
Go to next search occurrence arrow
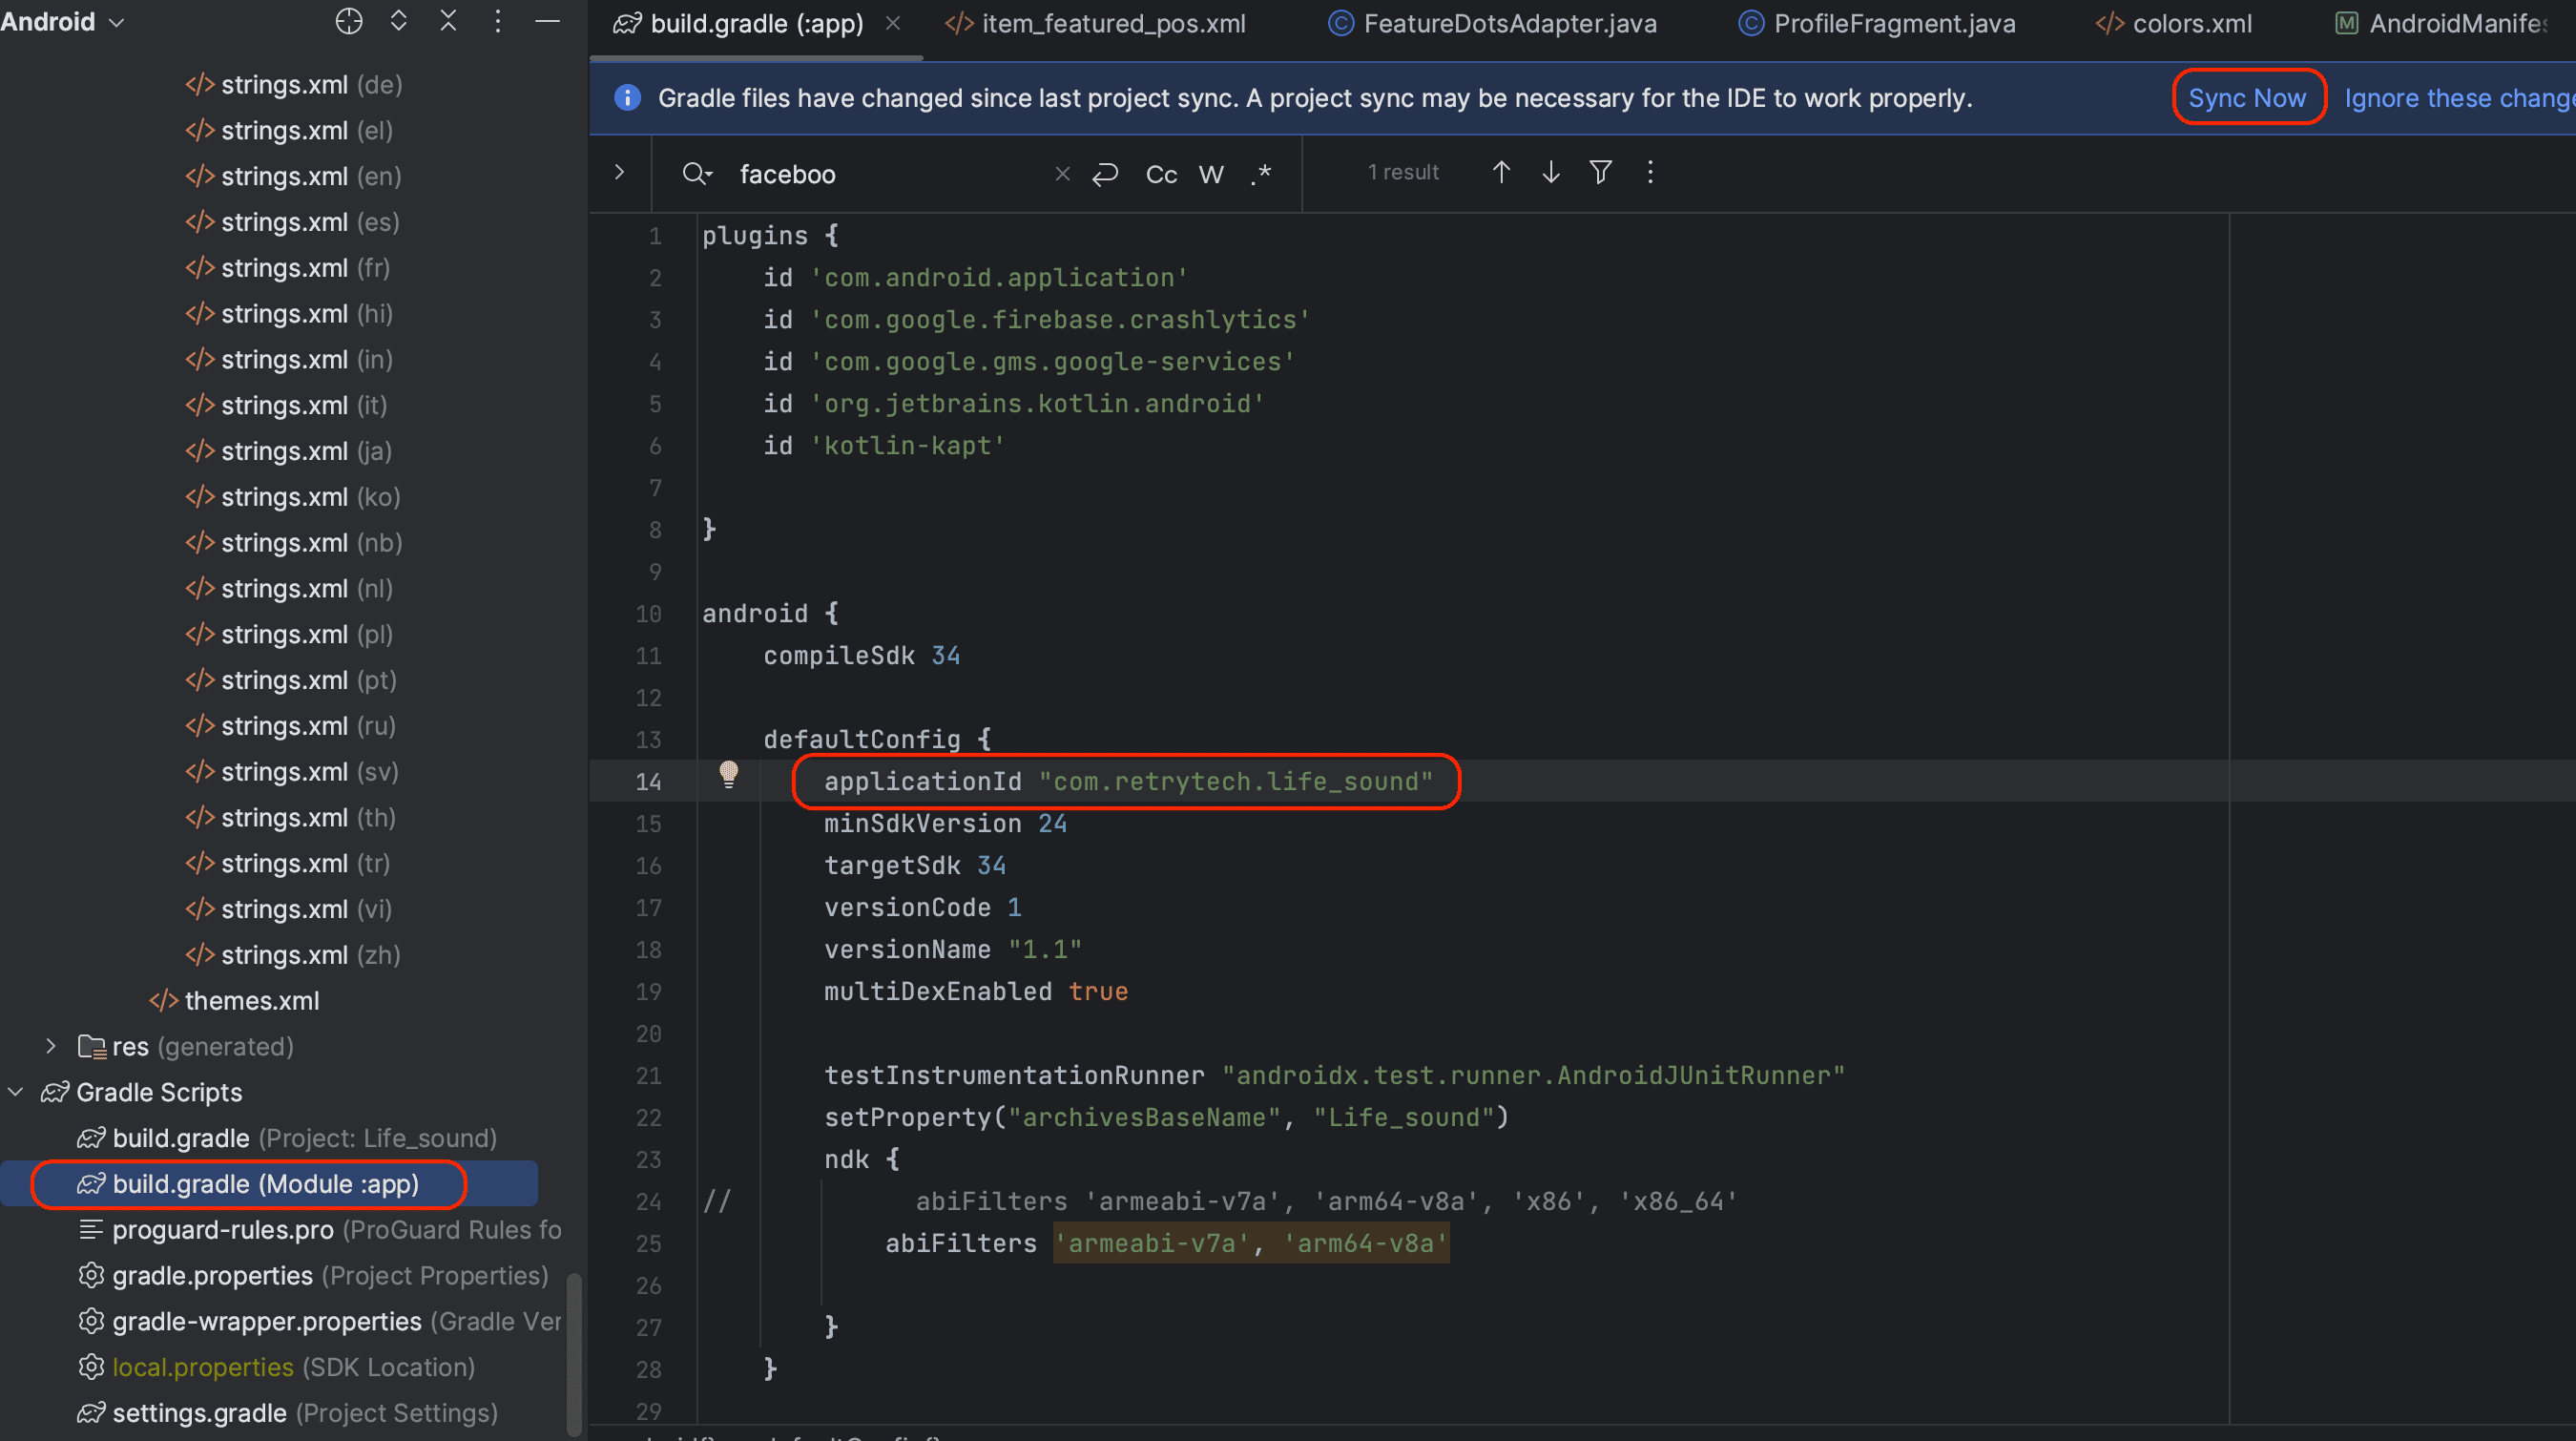(x=1551, y=172)
